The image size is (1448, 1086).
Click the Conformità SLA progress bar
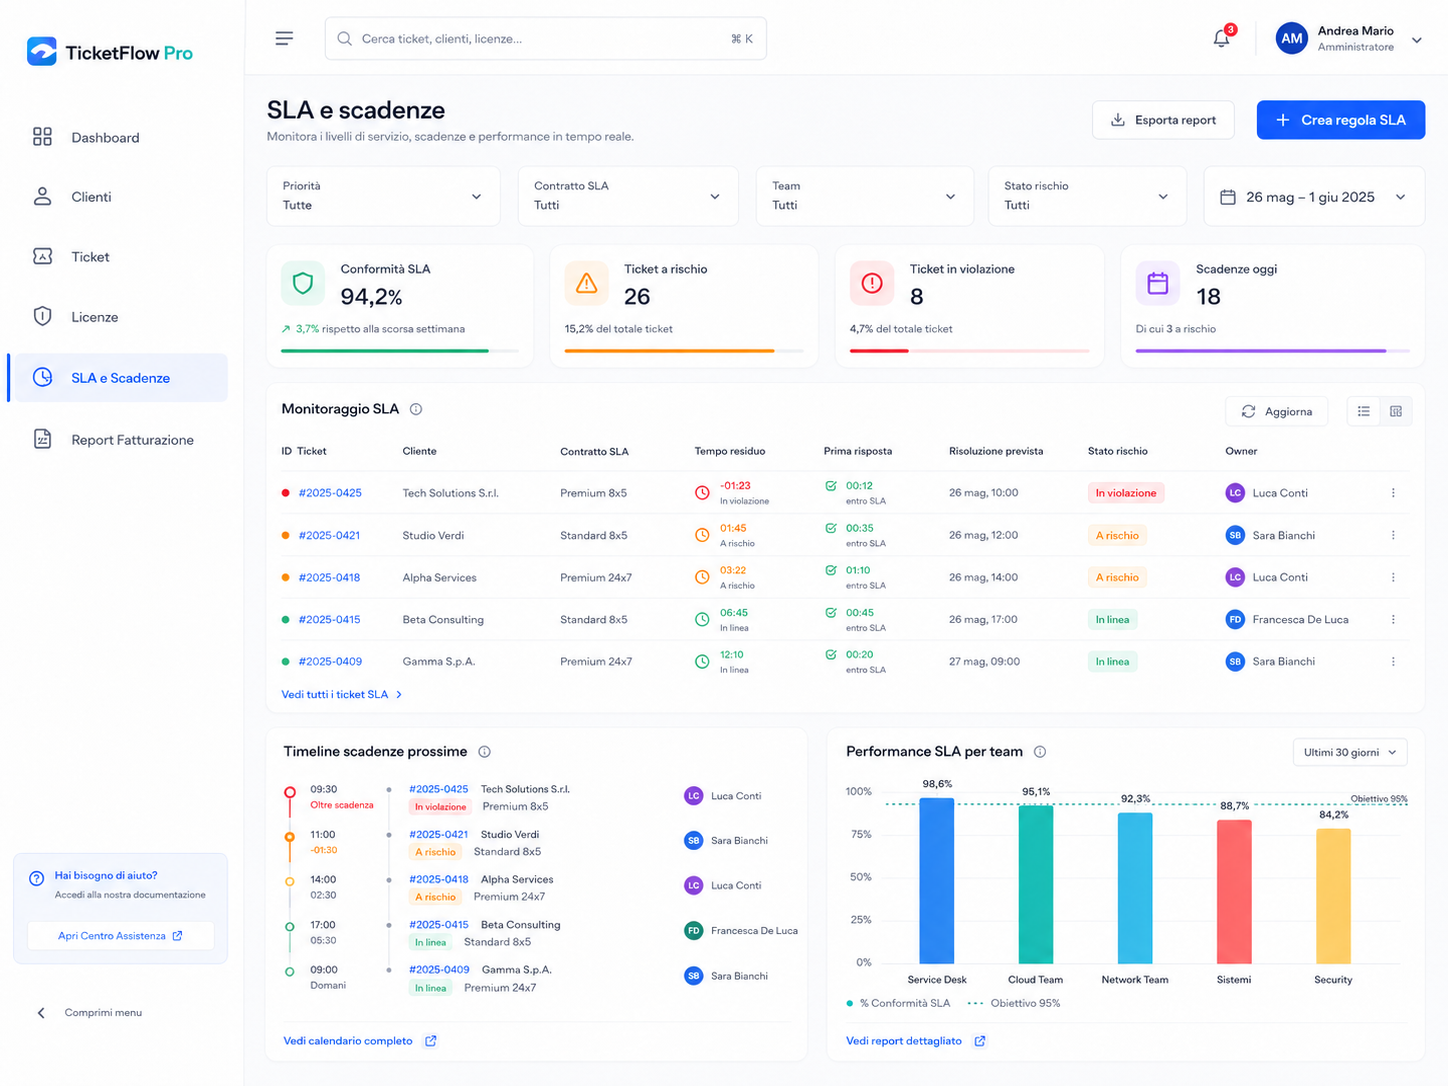tap(400, 351)
